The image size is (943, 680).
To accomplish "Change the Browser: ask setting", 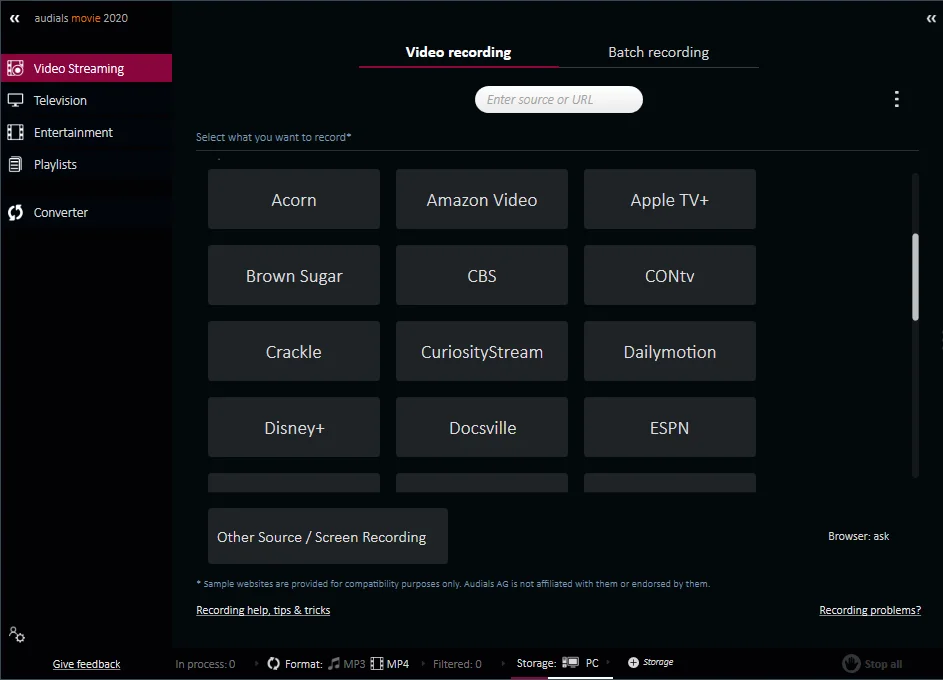I will (x=858, y=536).
